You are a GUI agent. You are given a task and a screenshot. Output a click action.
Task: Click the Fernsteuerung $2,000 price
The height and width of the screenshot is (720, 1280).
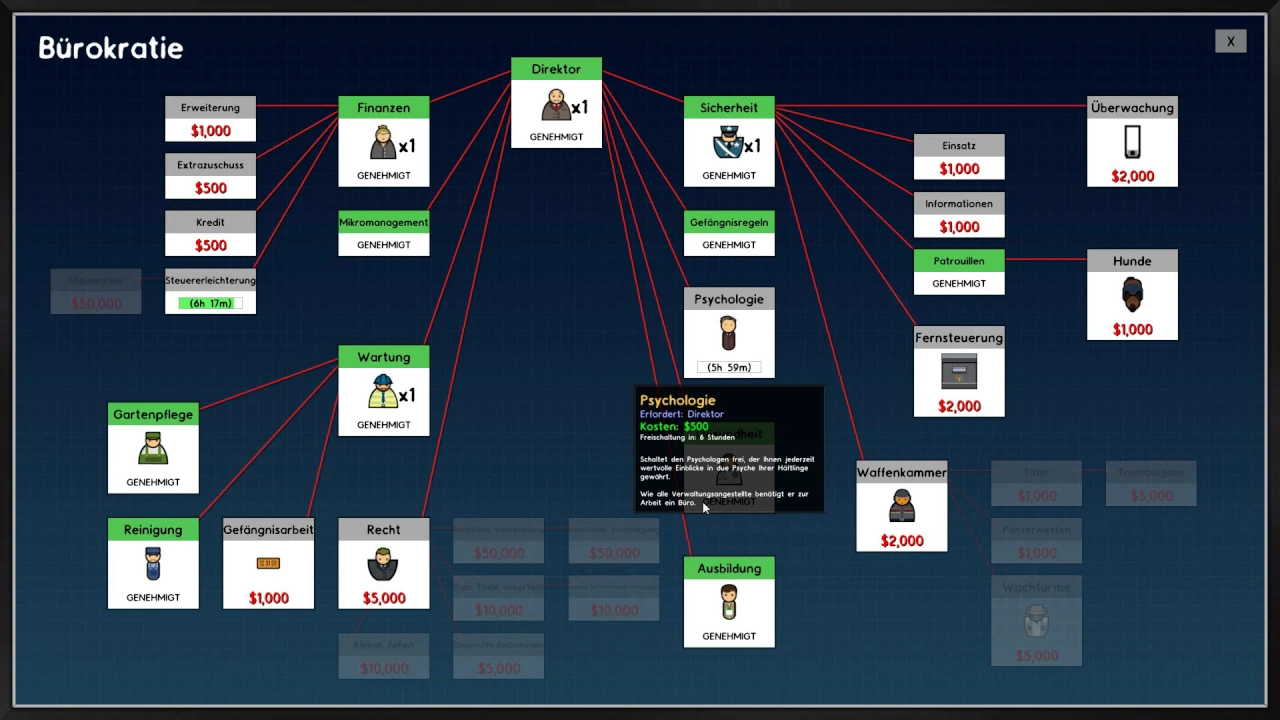959,406
